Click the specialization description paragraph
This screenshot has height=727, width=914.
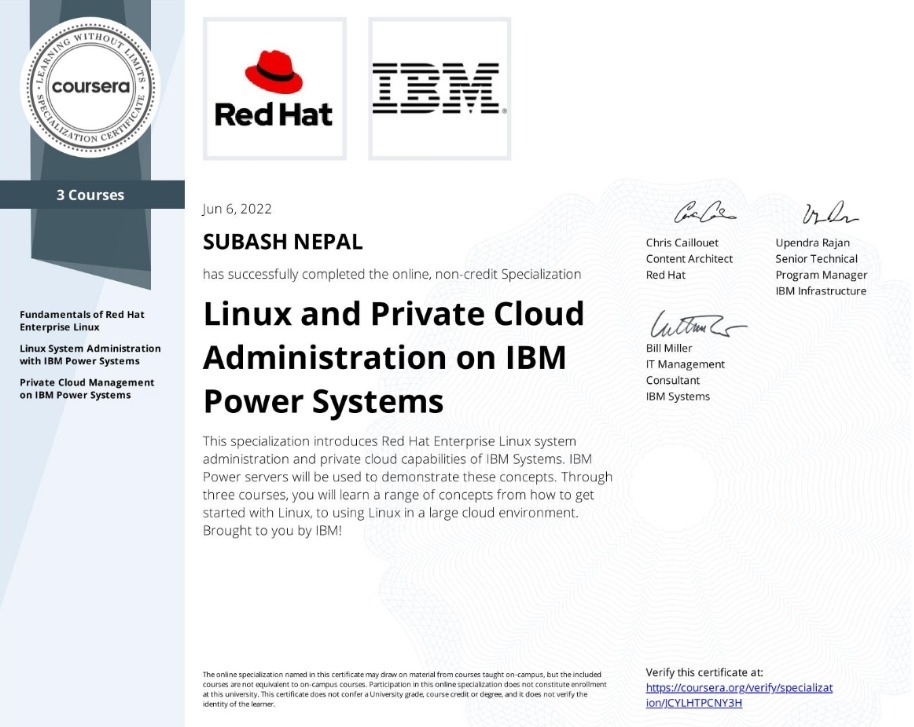point(407,486)
